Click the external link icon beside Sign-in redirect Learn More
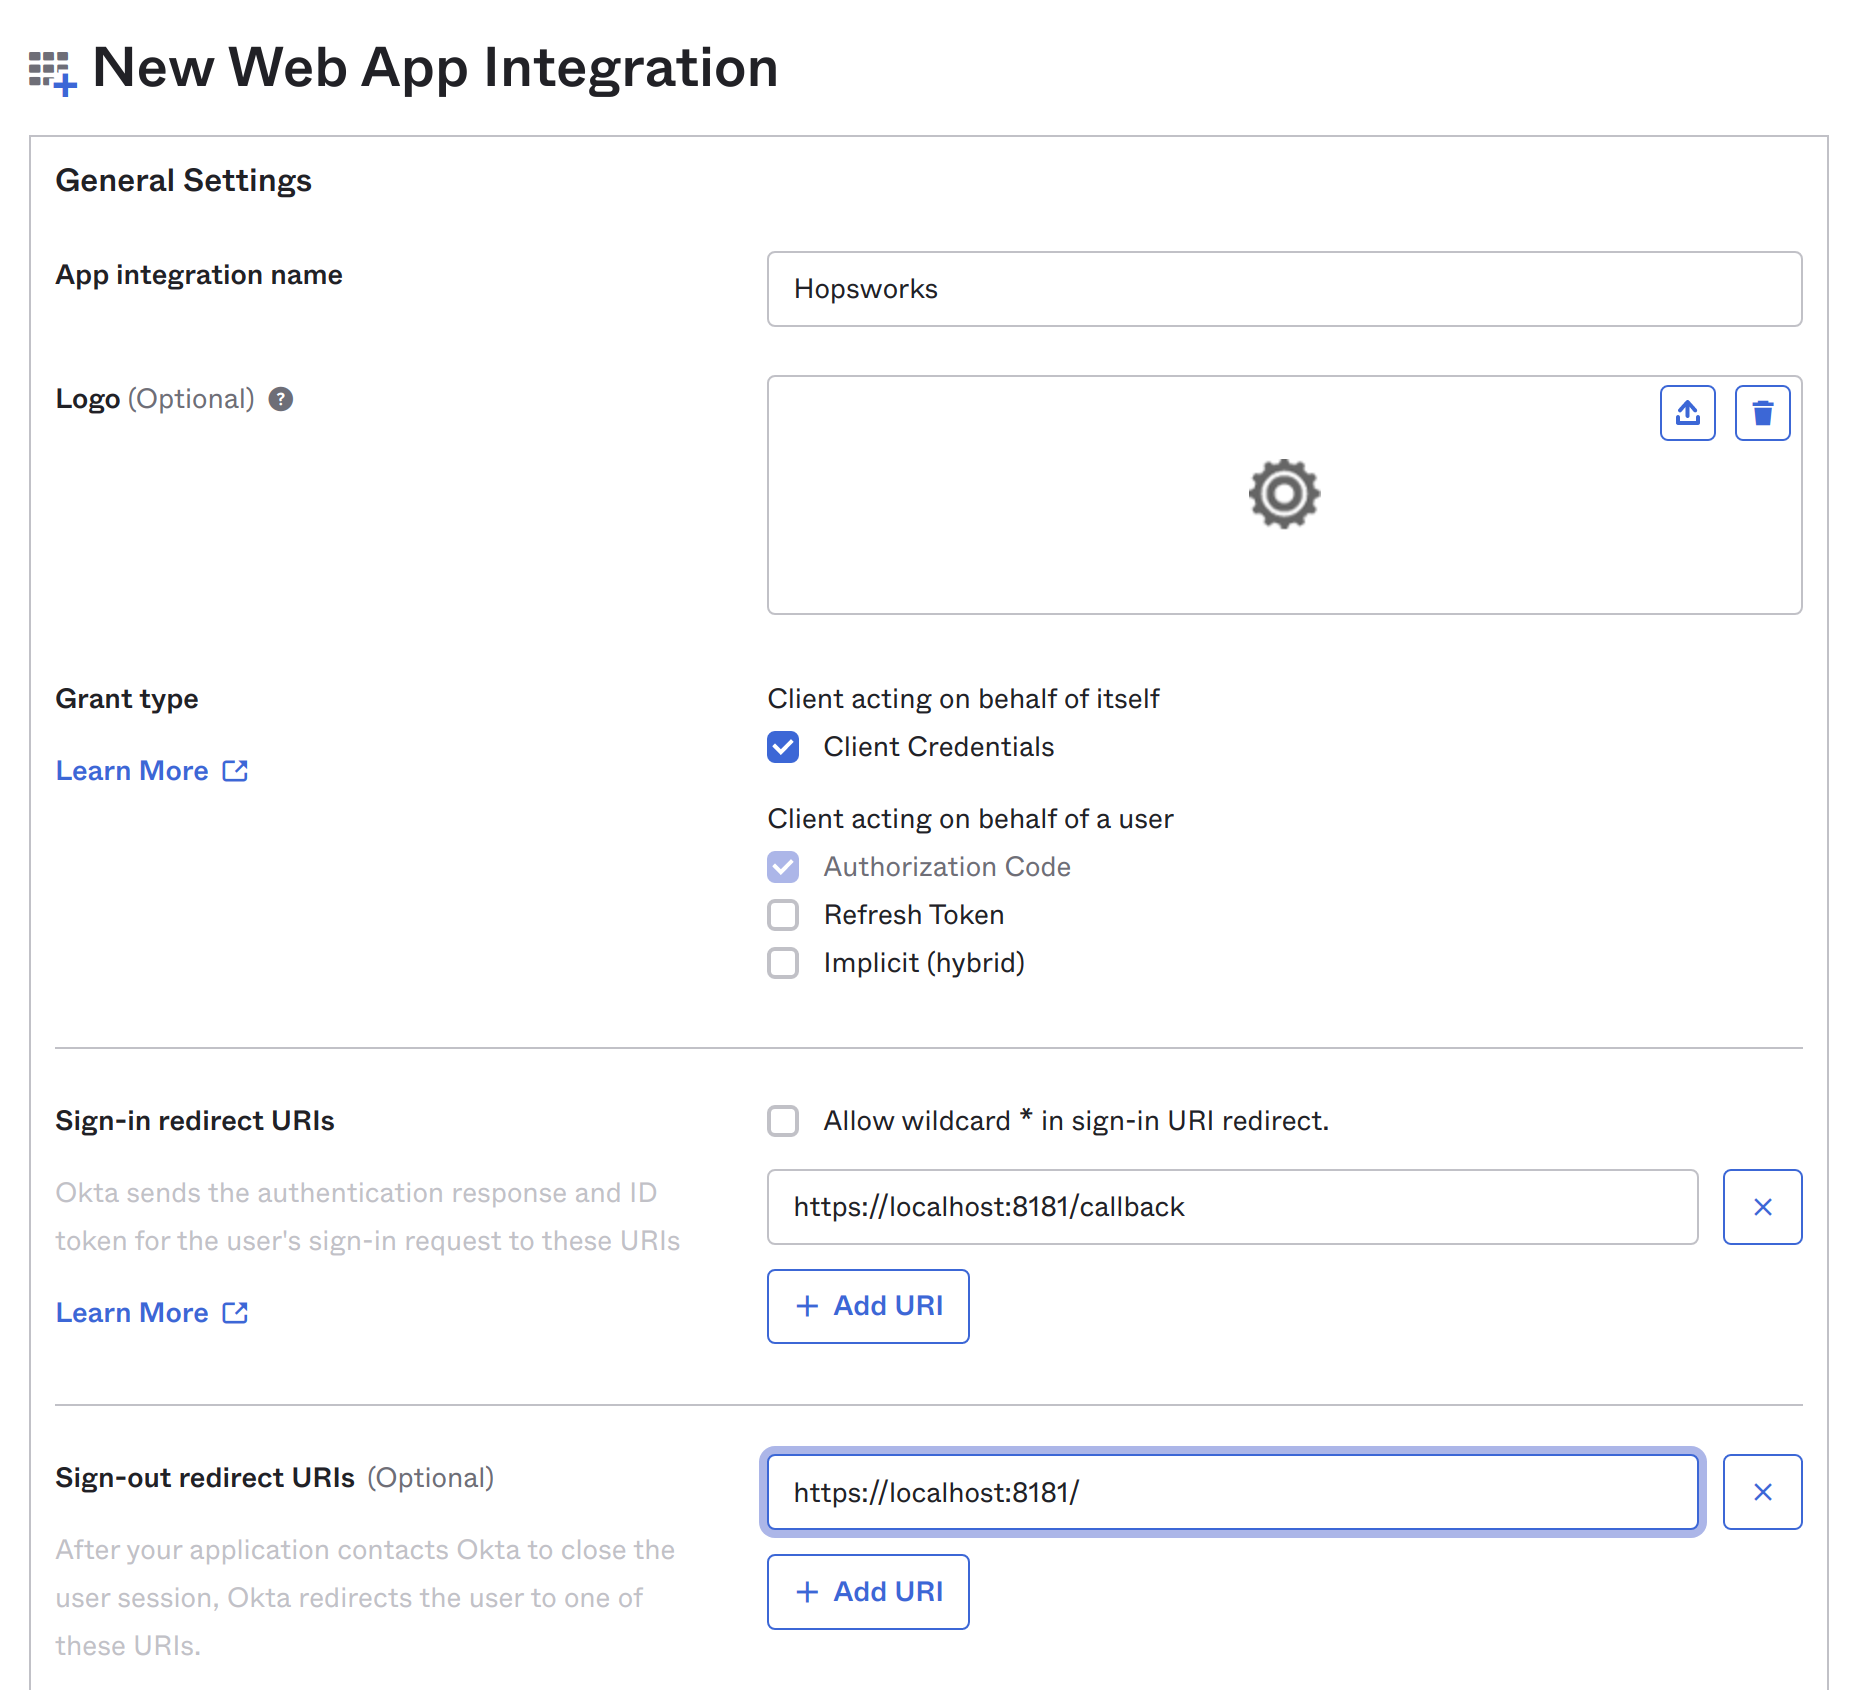This screenshot has height=1690, width=1858. [x=235, y=1312]
